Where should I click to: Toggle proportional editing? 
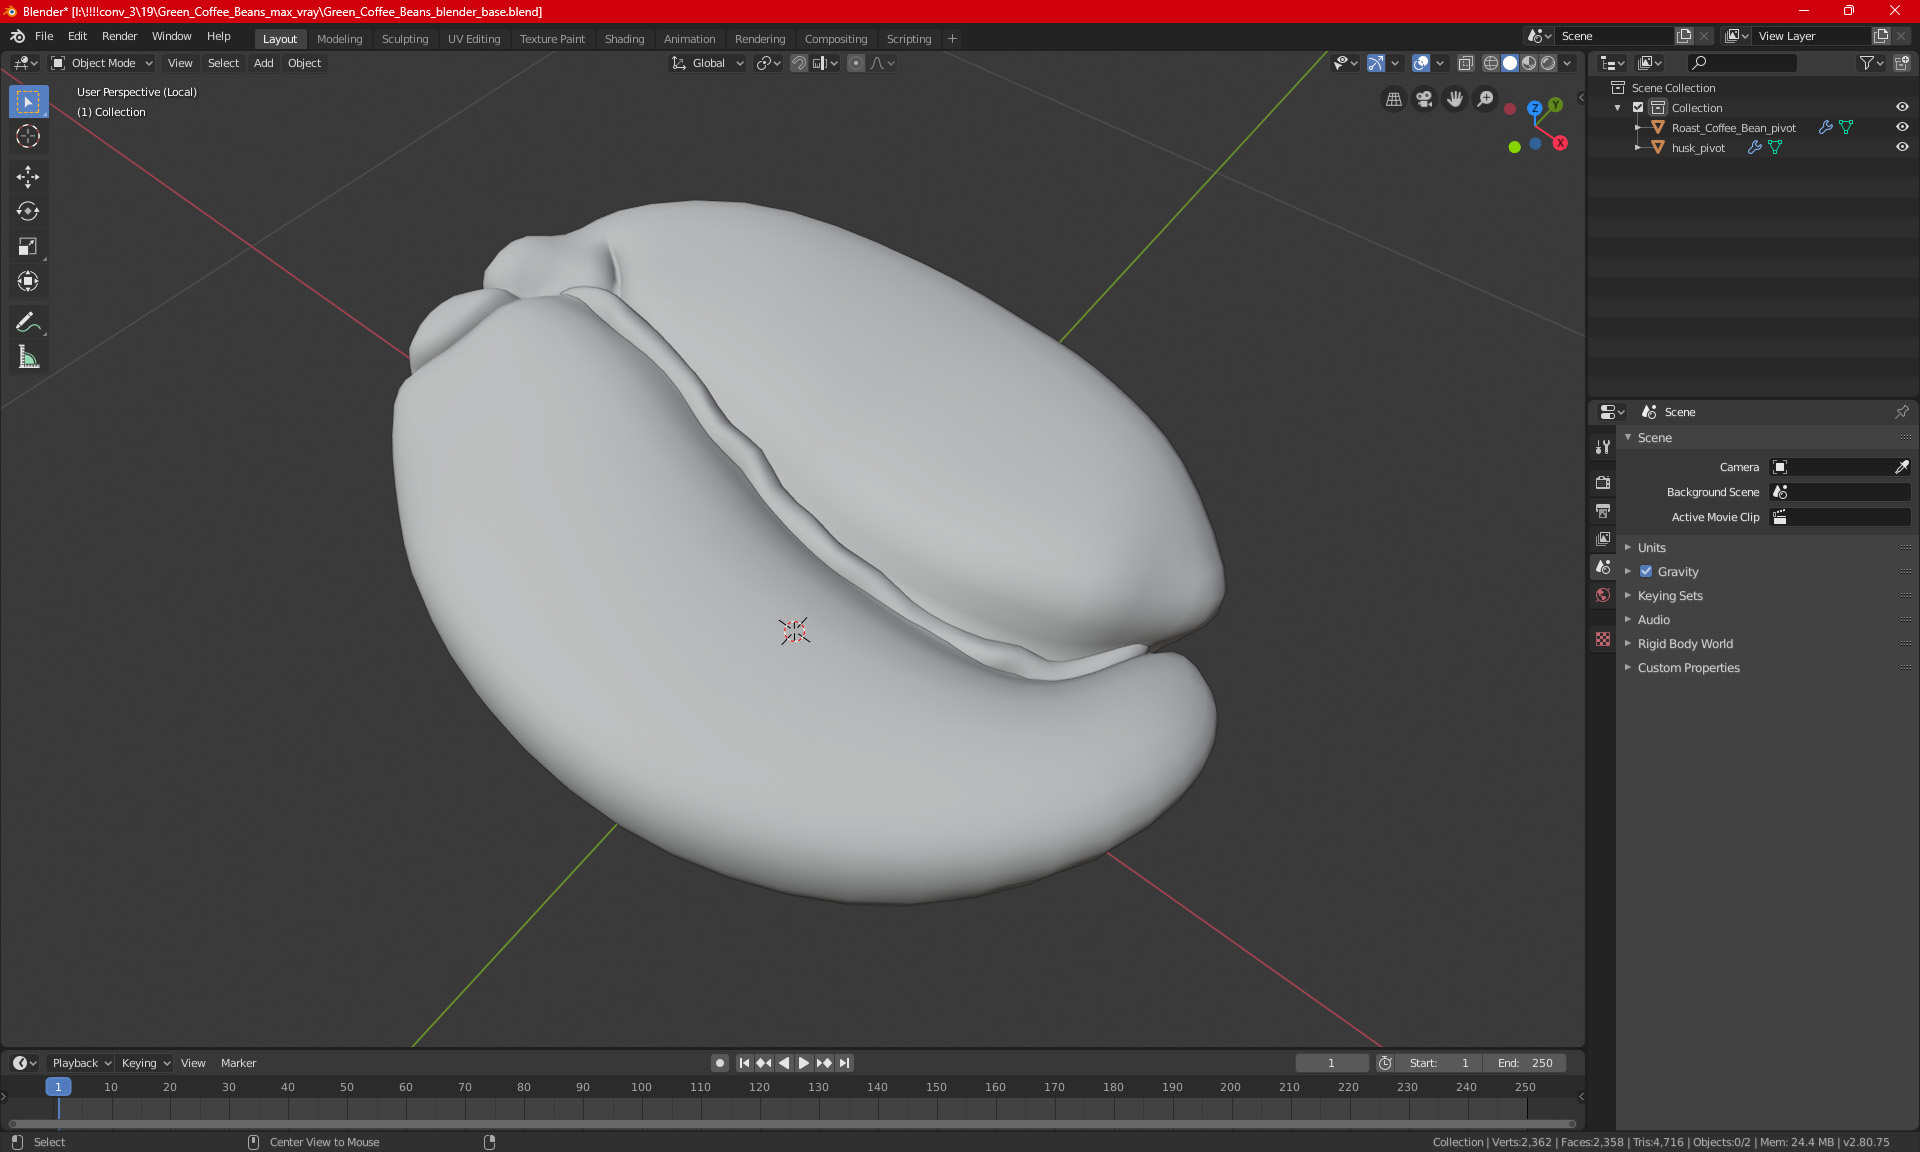(x=856, y=63)
